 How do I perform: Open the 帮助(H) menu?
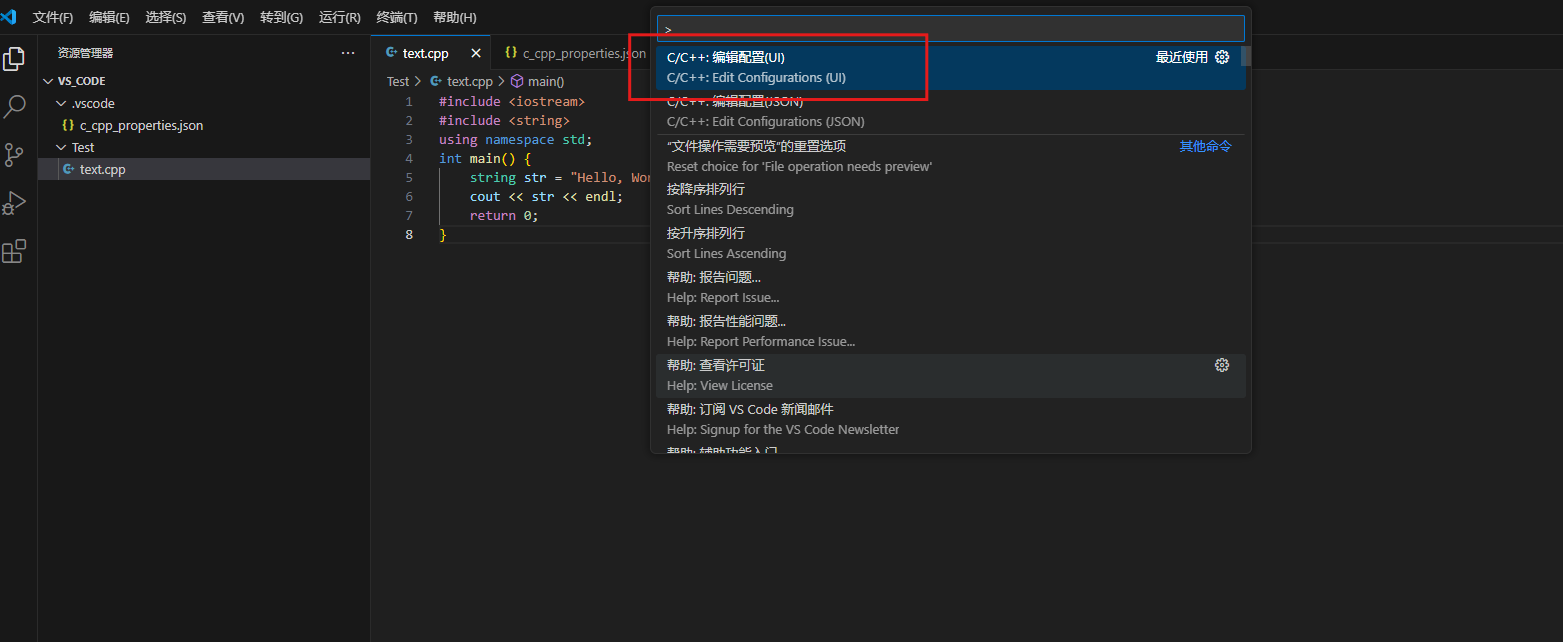pos(455,18)
